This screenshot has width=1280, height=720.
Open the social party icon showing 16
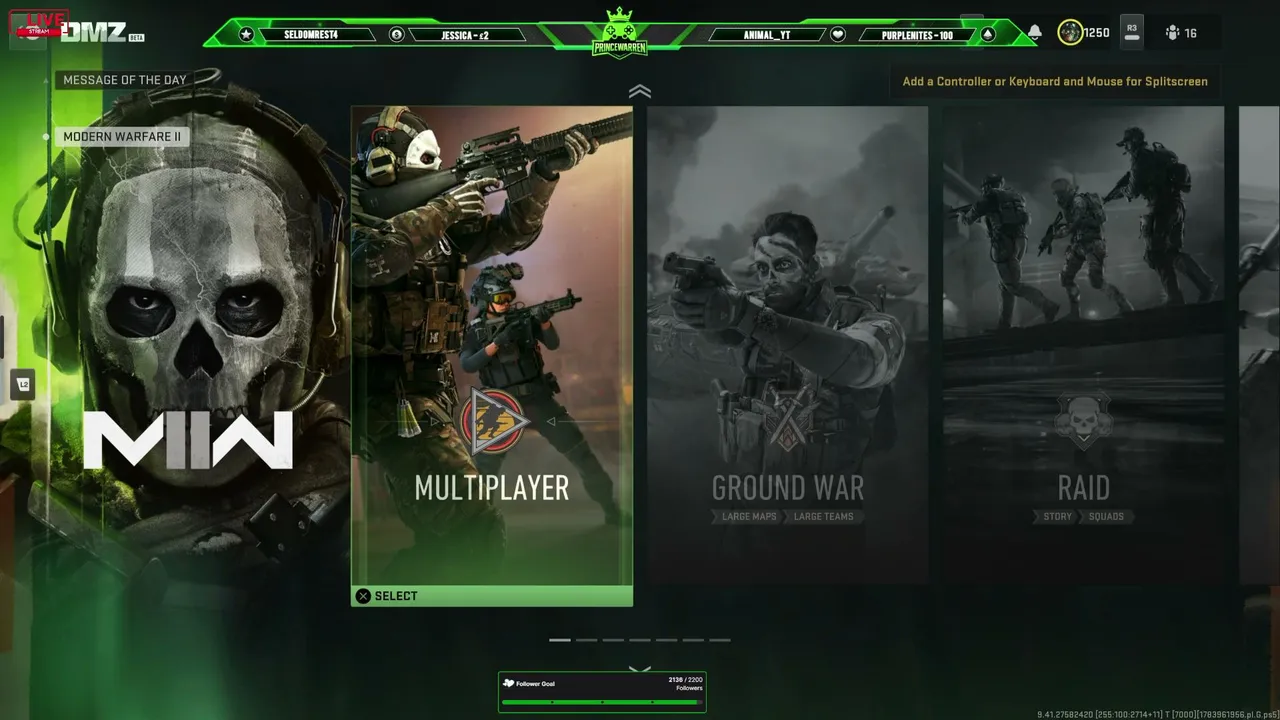click(x=1181, y=33)
